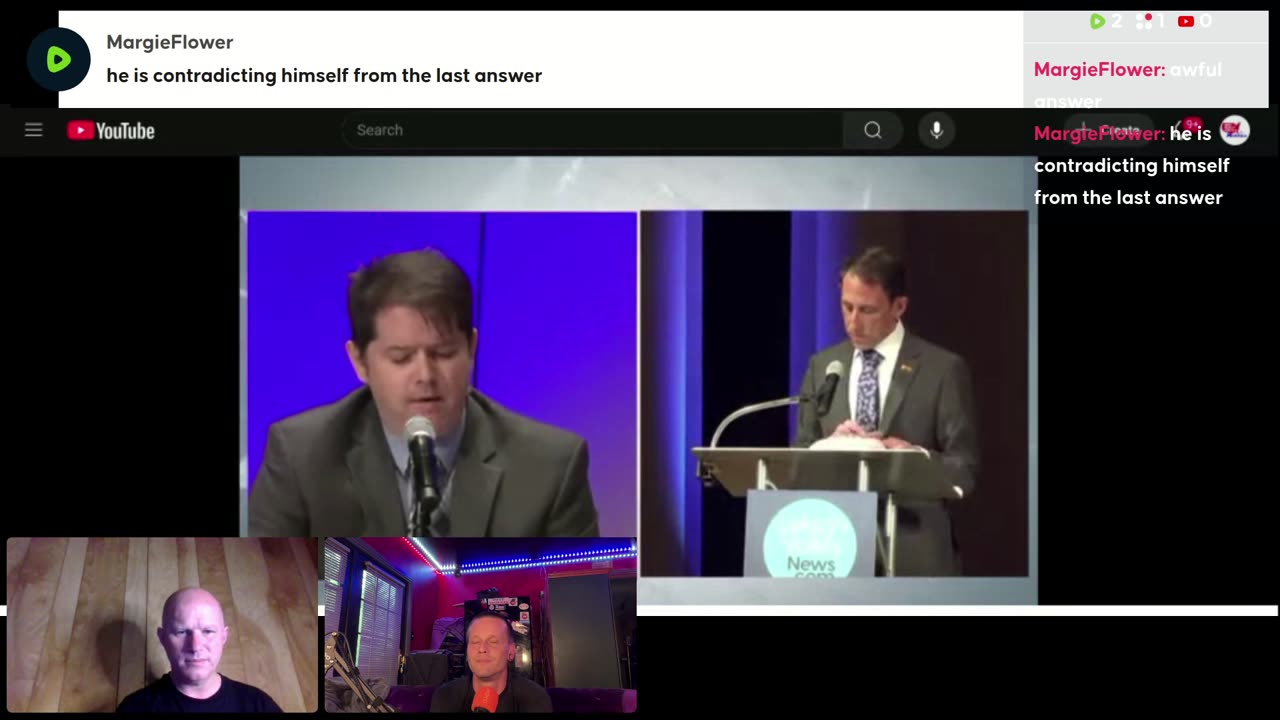This screenshot has height=720, width=1280.
Task: Click chat text 'contradicting himself' in the sidebar
Action: tap(1131, 165)
